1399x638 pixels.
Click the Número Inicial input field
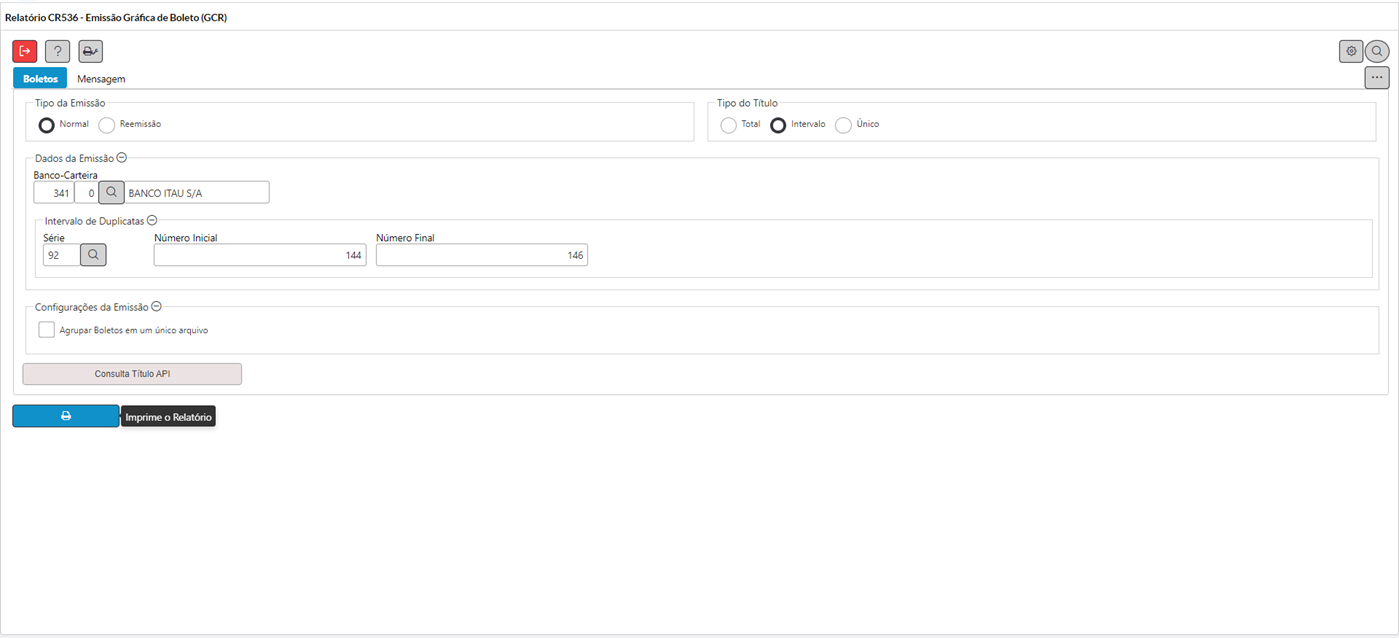260,256
